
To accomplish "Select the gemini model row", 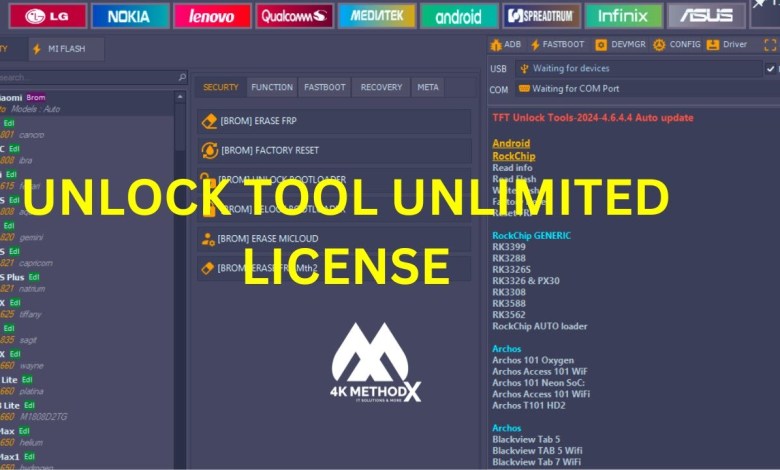I will point(87,232).
